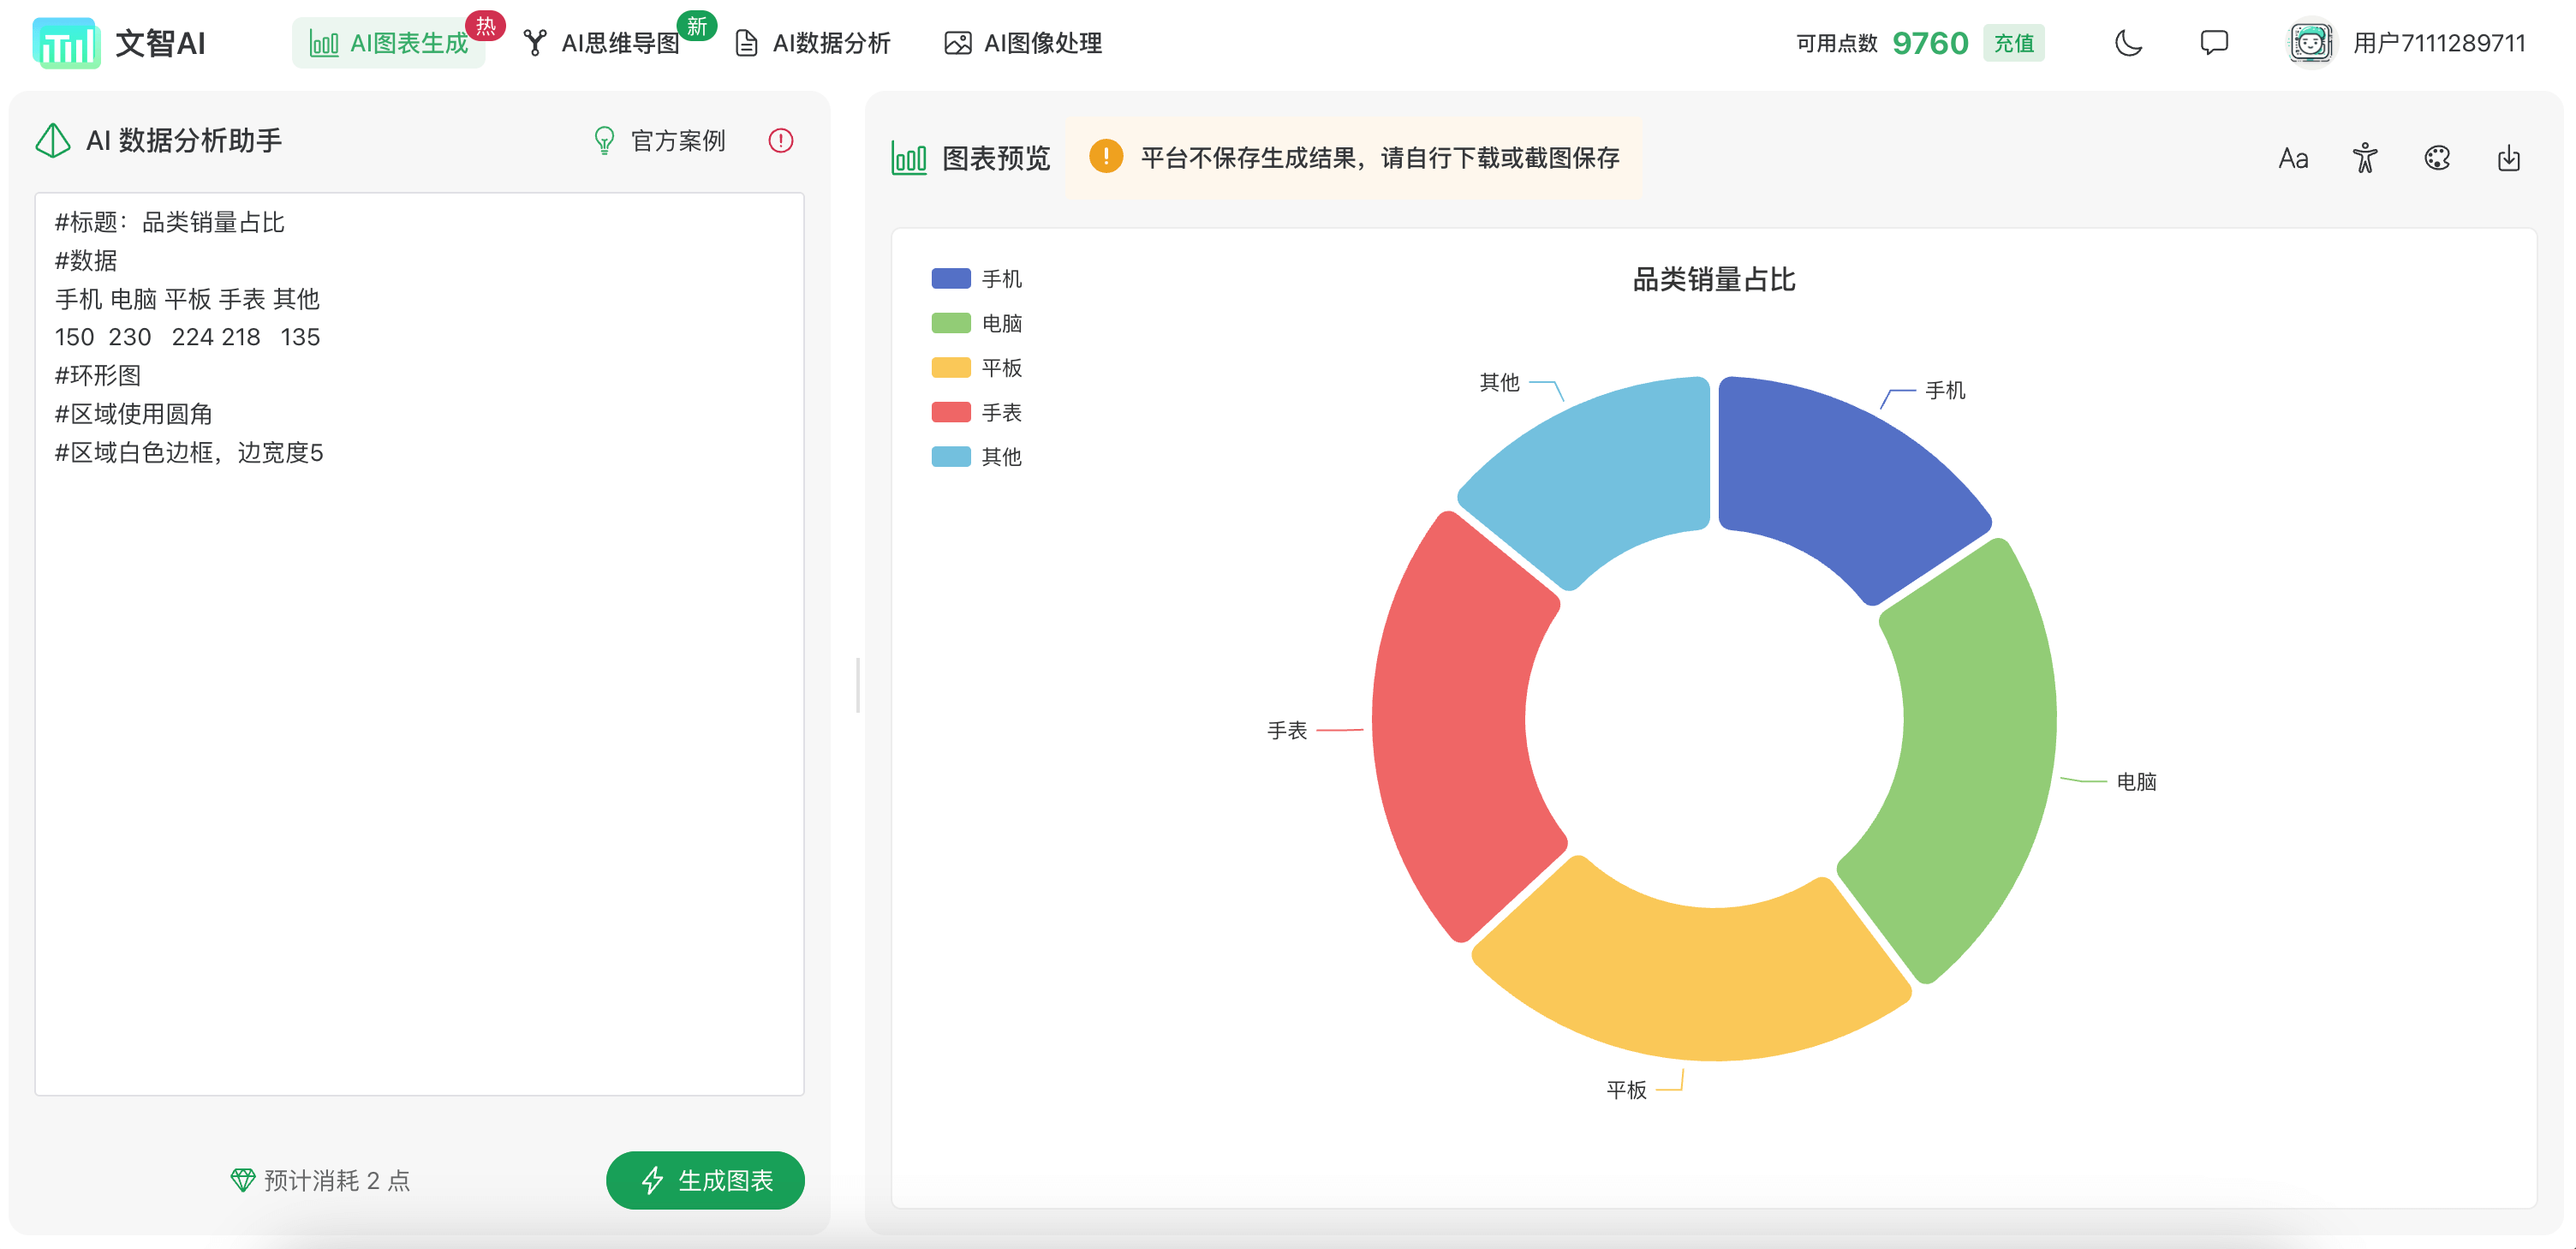Toggle the 其他 legend entry

pyautogui.click(x=977, y=457)
